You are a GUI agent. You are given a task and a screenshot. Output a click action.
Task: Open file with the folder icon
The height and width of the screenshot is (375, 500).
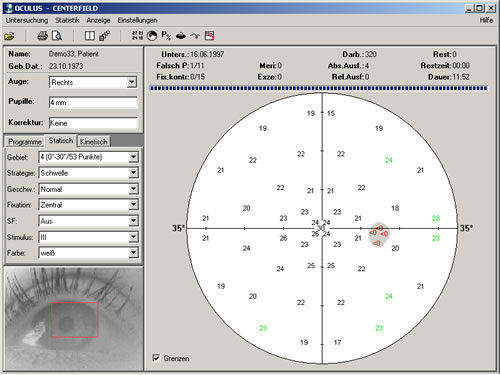pyautogui.click(x=9, y=36)
